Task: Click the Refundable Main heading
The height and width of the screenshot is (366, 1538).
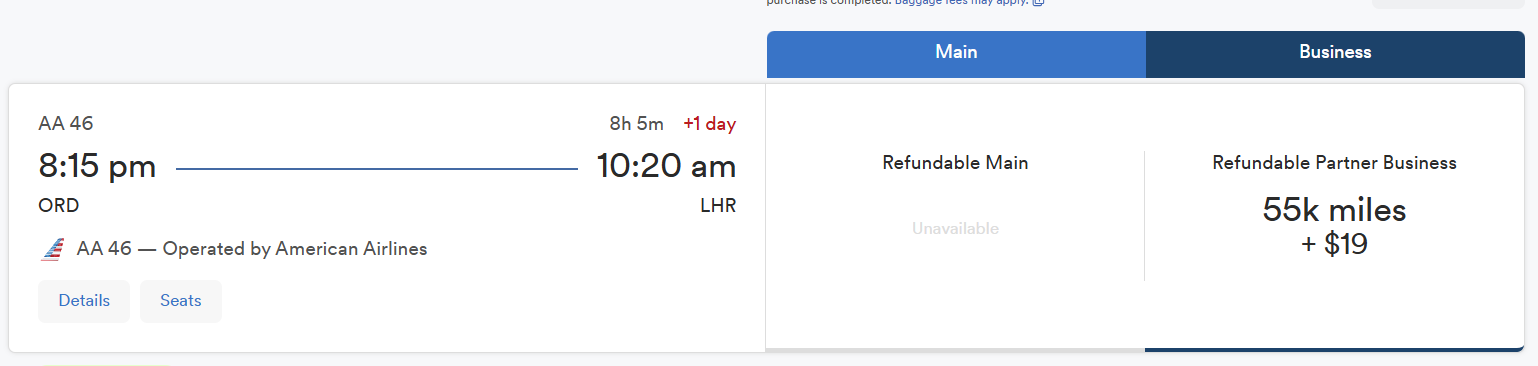Action: [955, 163]
